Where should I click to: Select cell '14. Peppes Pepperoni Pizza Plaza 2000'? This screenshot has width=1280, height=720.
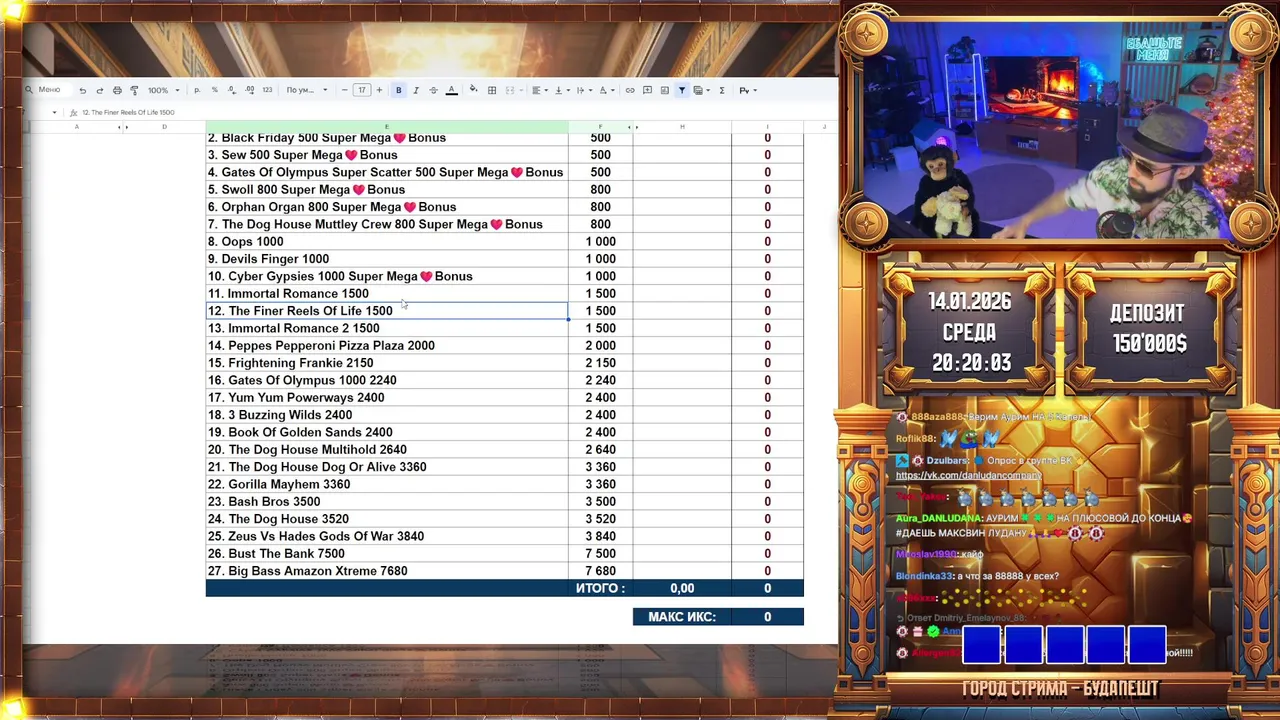click(387, 346)
